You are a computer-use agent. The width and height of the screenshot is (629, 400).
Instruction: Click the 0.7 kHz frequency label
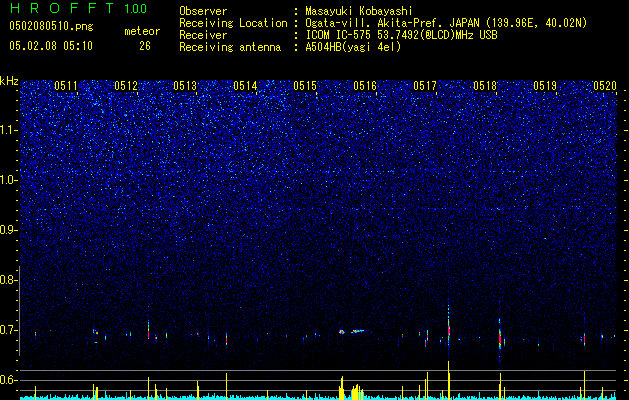tap(8, 330)
